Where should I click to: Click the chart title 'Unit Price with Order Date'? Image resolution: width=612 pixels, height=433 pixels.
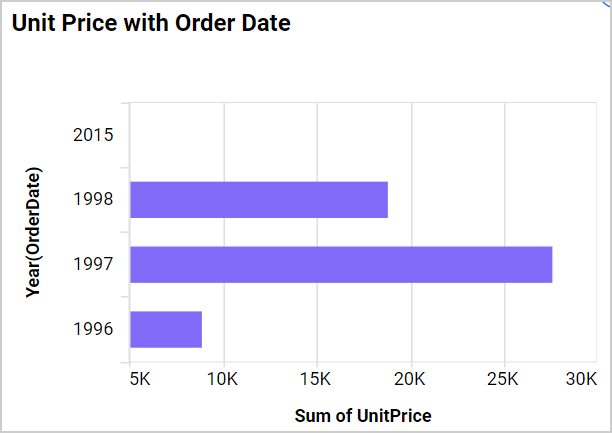tap(151, 23)
